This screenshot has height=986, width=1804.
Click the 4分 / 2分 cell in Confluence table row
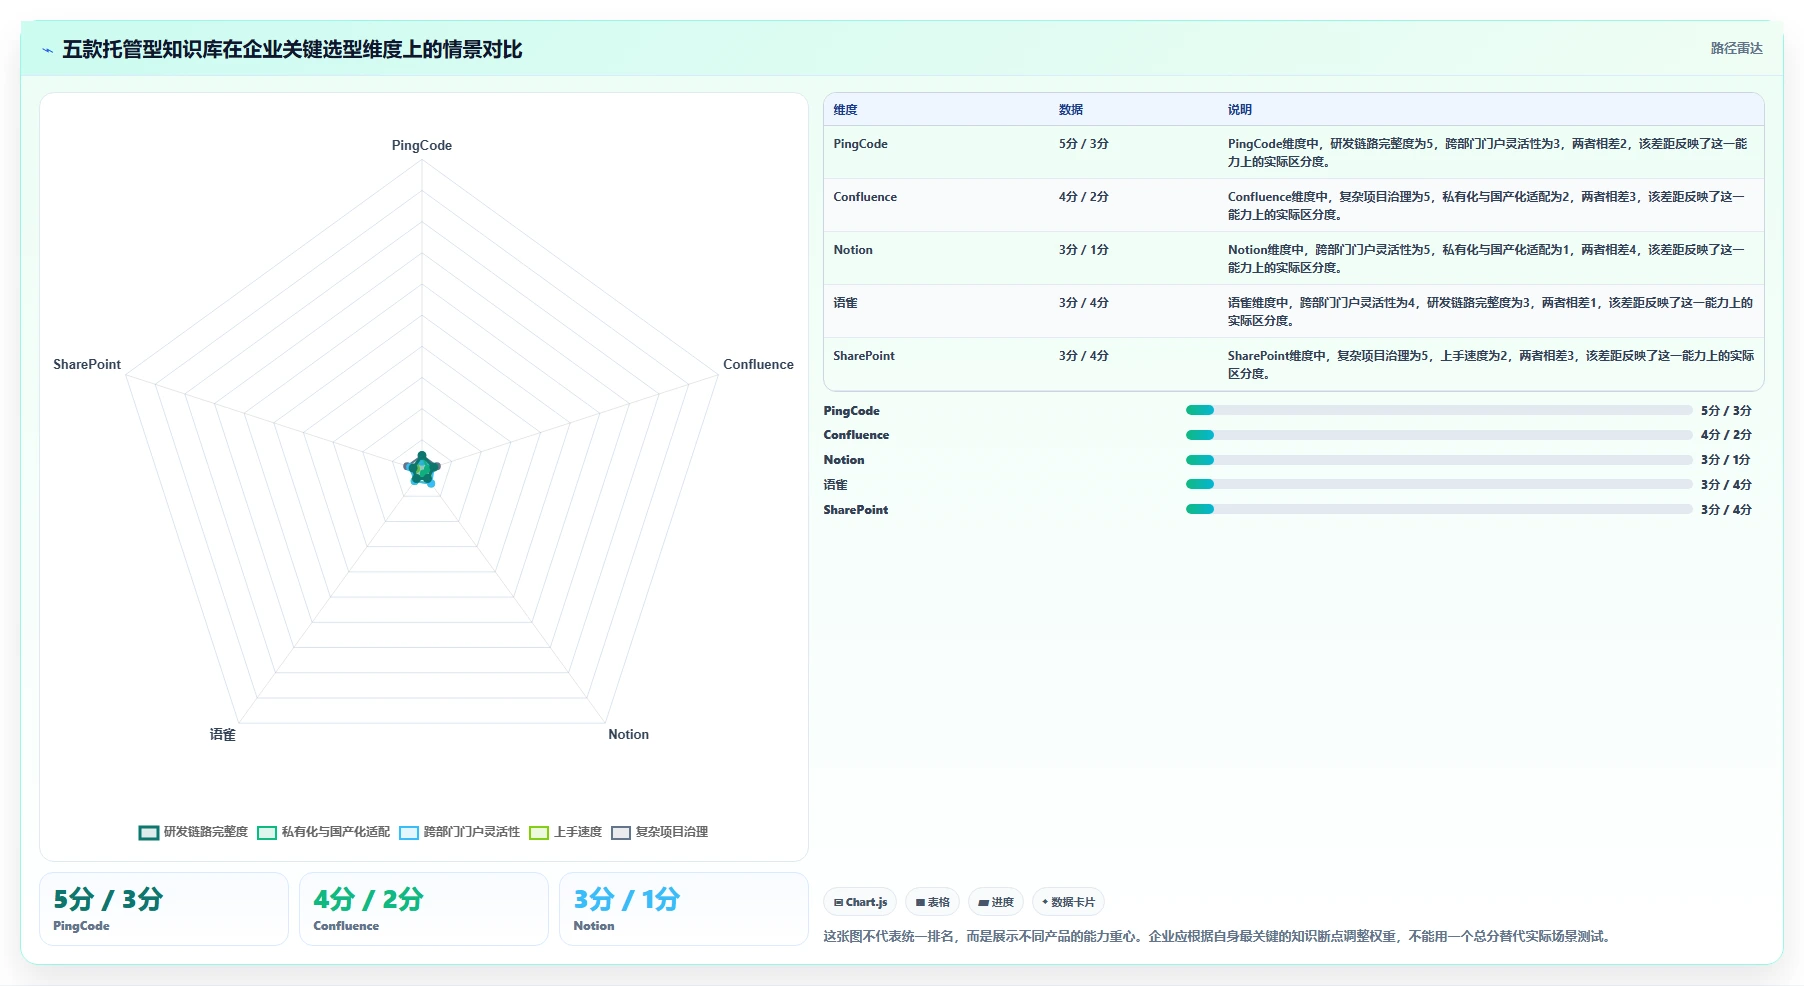pyautogui.click(x=1084, y=197)
